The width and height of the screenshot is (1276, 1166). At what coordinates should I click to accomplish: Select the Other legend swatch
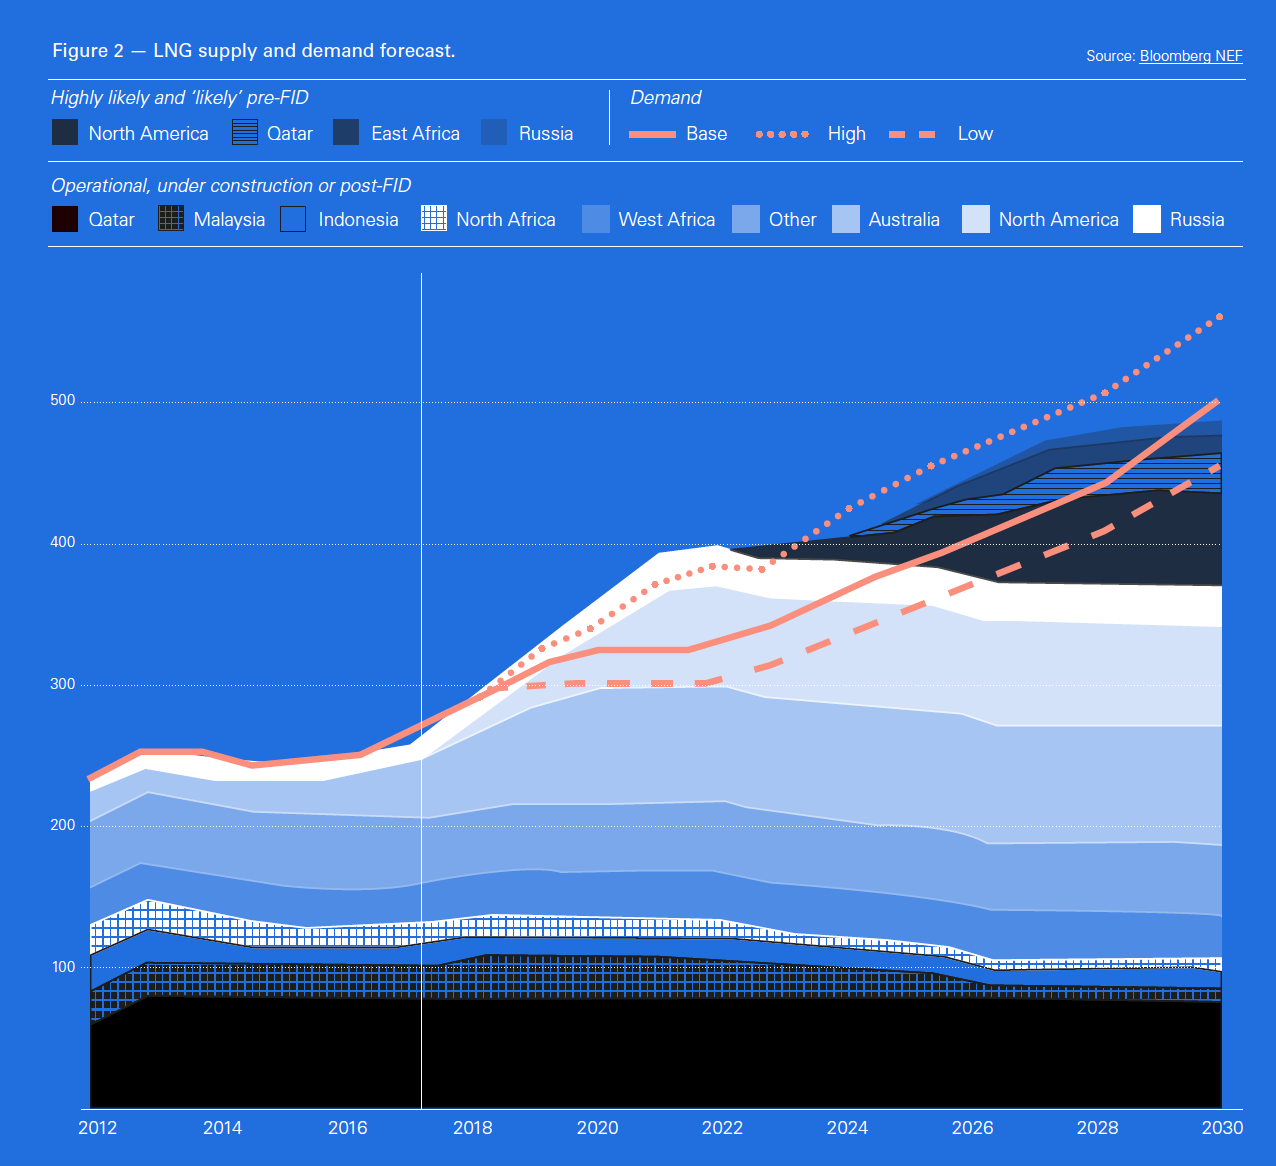click(746, 219)
